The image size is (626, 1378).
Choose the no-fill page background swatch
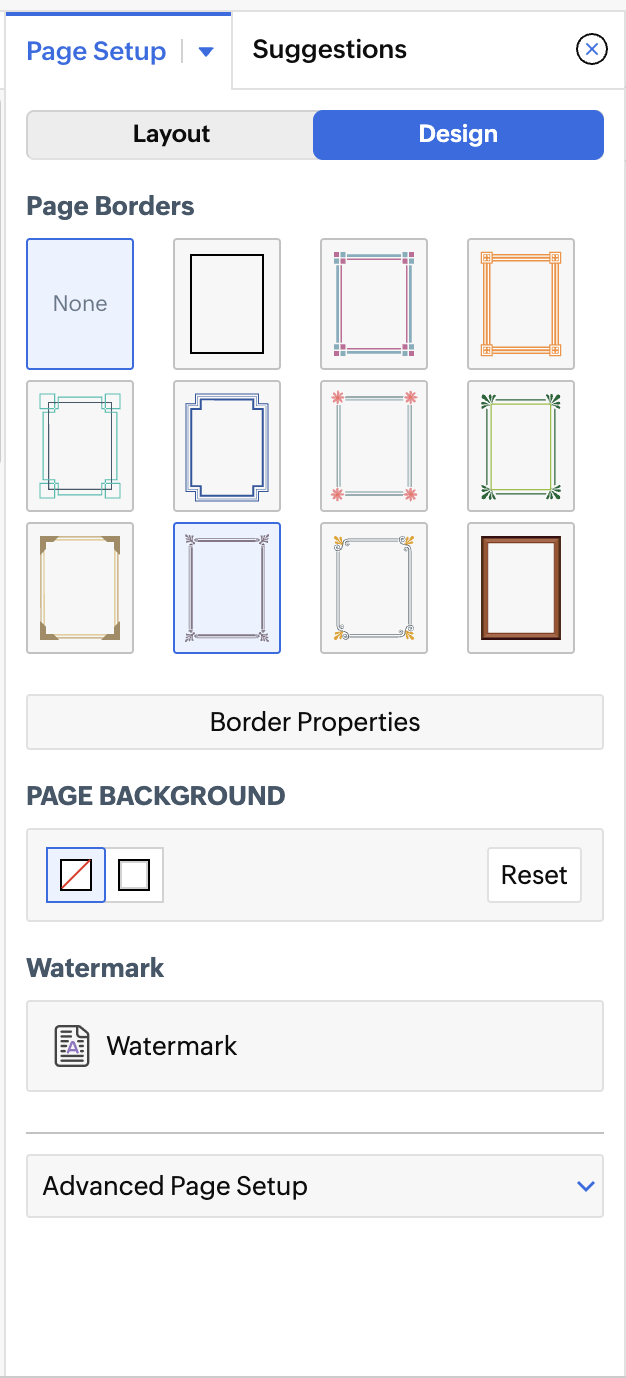click(x=76, y=875)
